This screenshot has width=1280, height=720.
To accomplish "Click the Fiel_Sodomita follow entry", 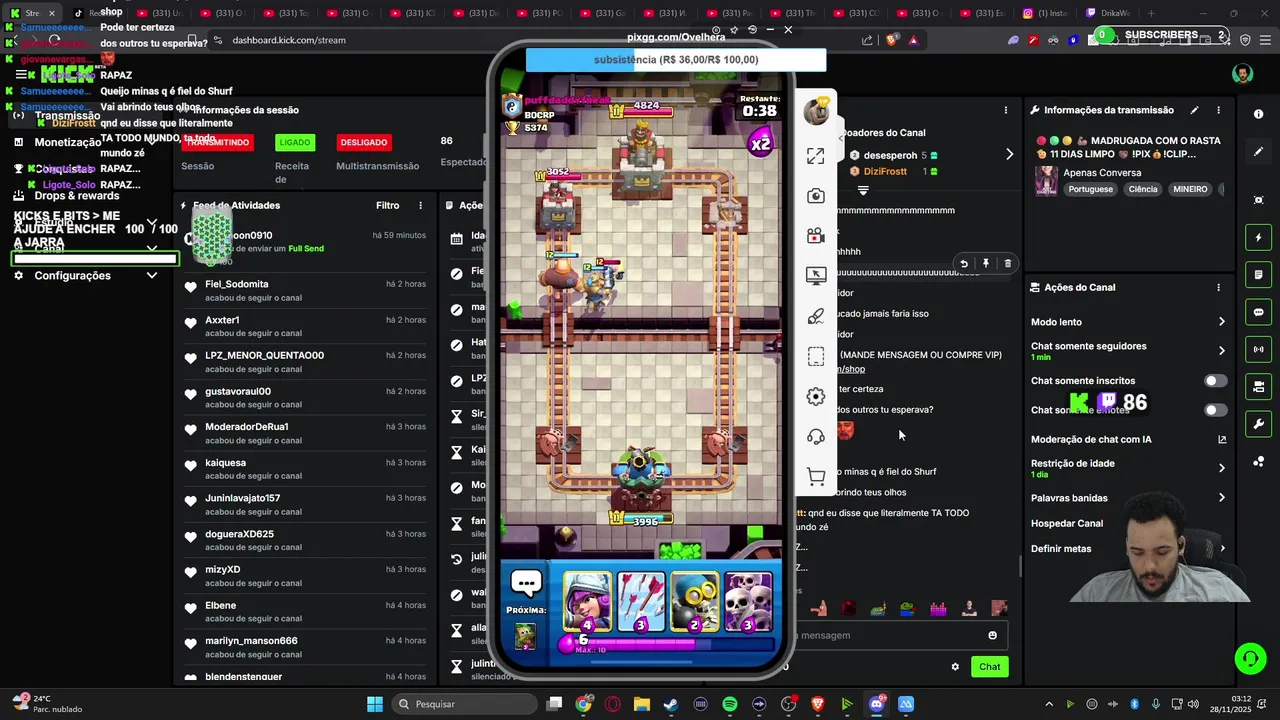I will (305, 291).
